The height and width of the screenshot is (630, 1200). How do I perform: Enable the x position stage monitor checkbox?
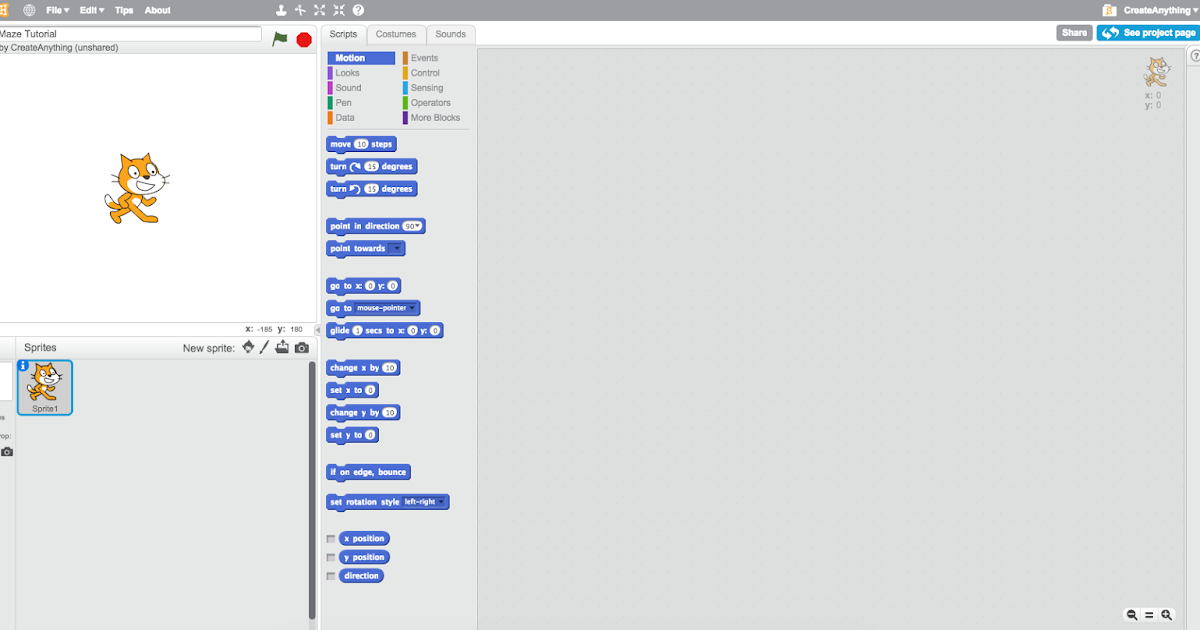click(x=331, y=538)
